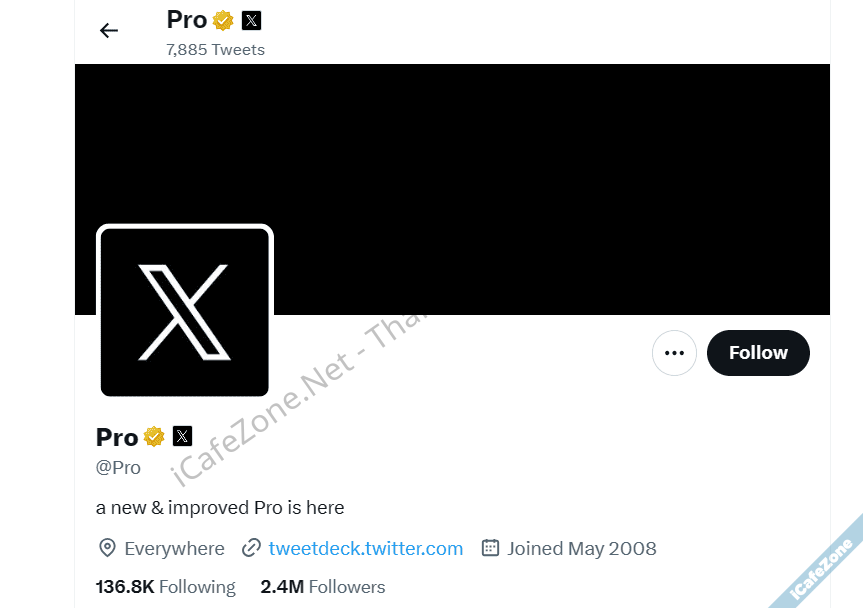
Task: Click the gold verified badge in header
Action: pyautogui.click(x=223, y=20)
